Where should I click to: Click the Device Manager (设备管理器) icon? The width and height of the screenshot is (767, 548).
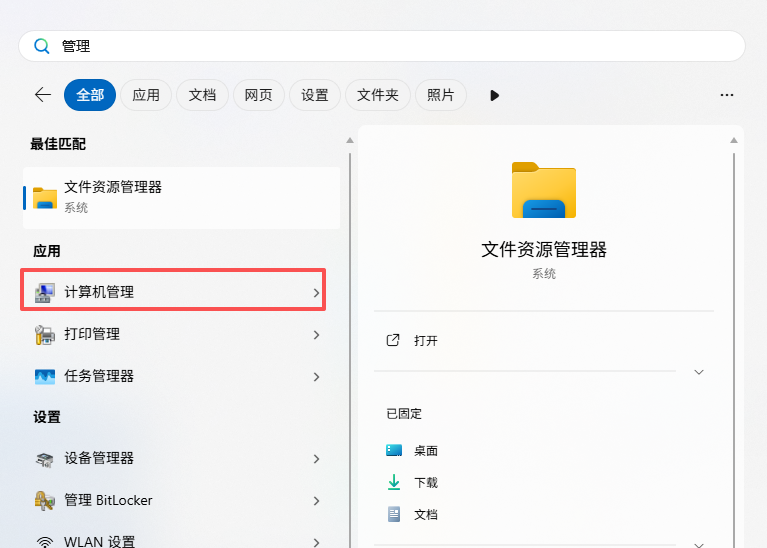pyautogui.click(x=45, y=458)
